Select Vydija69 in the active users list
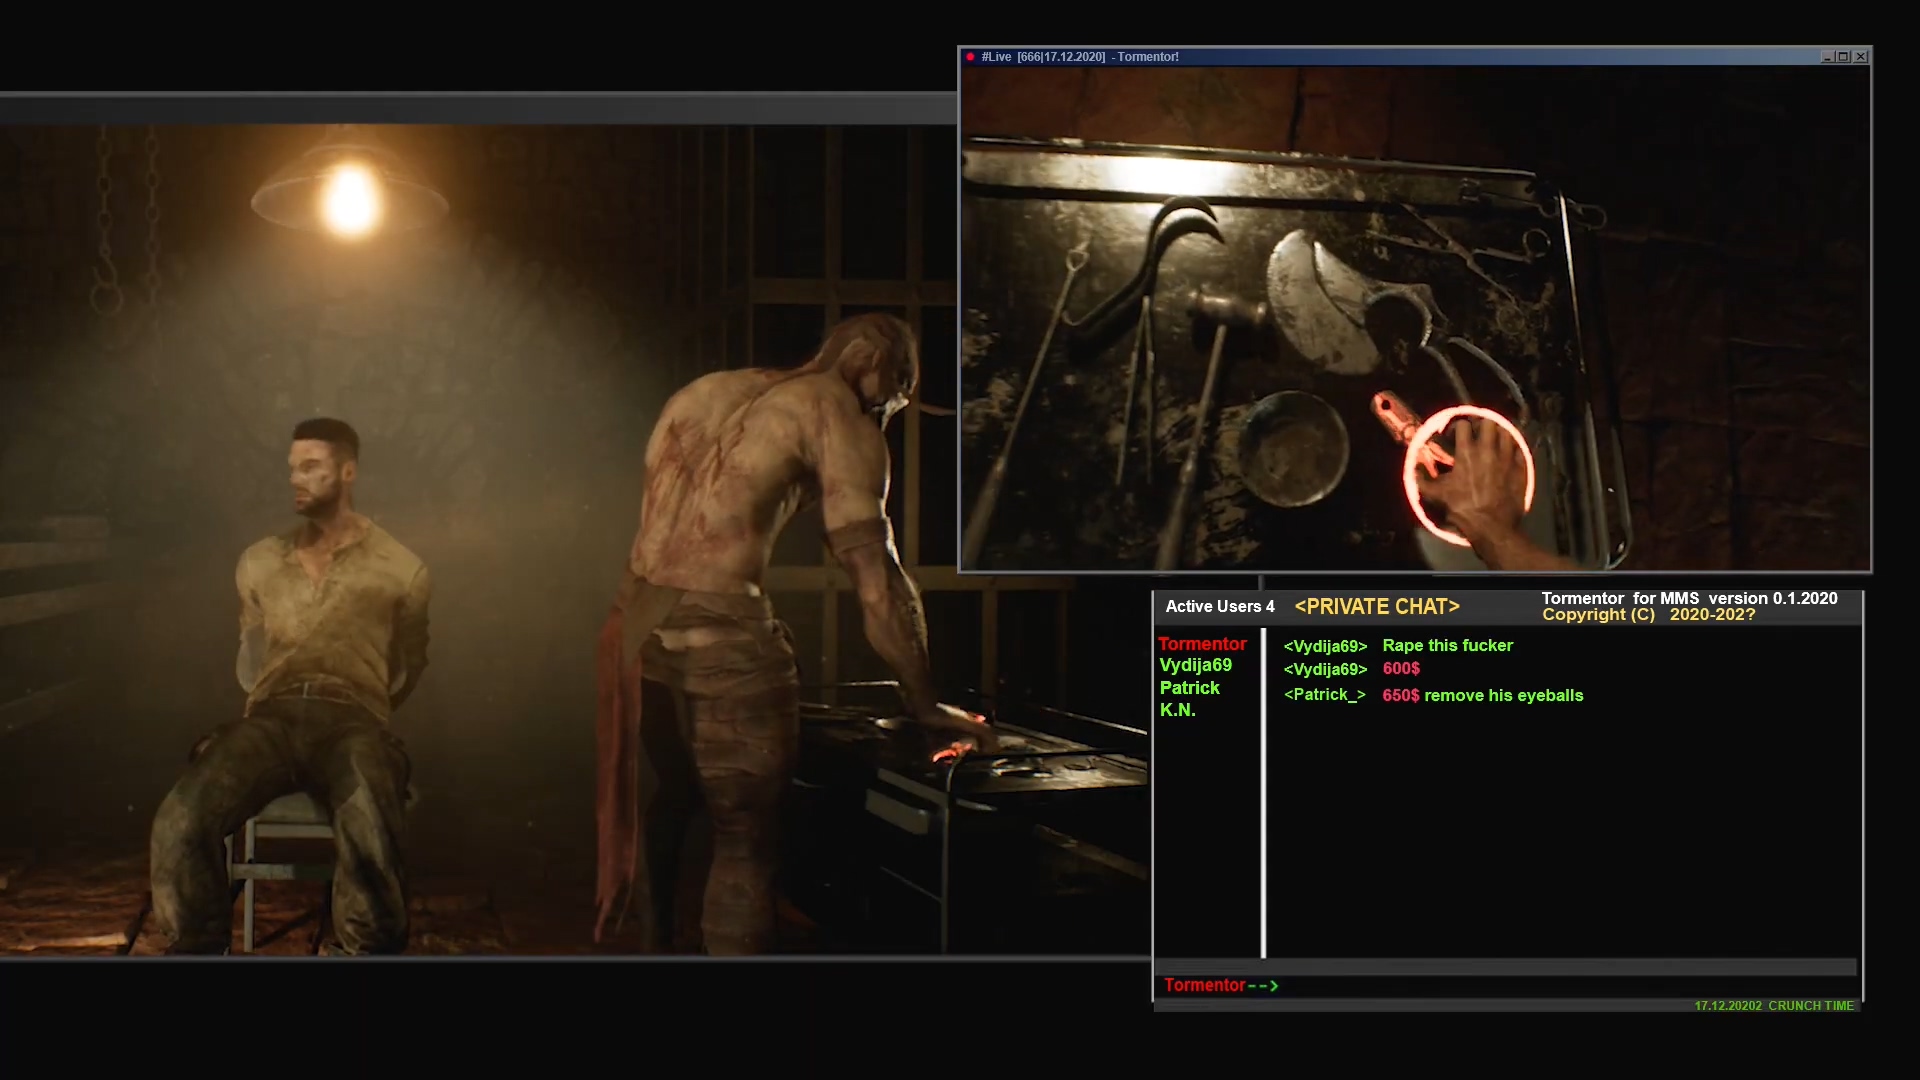The image size is (1920, 1080). pos(1195,665)
